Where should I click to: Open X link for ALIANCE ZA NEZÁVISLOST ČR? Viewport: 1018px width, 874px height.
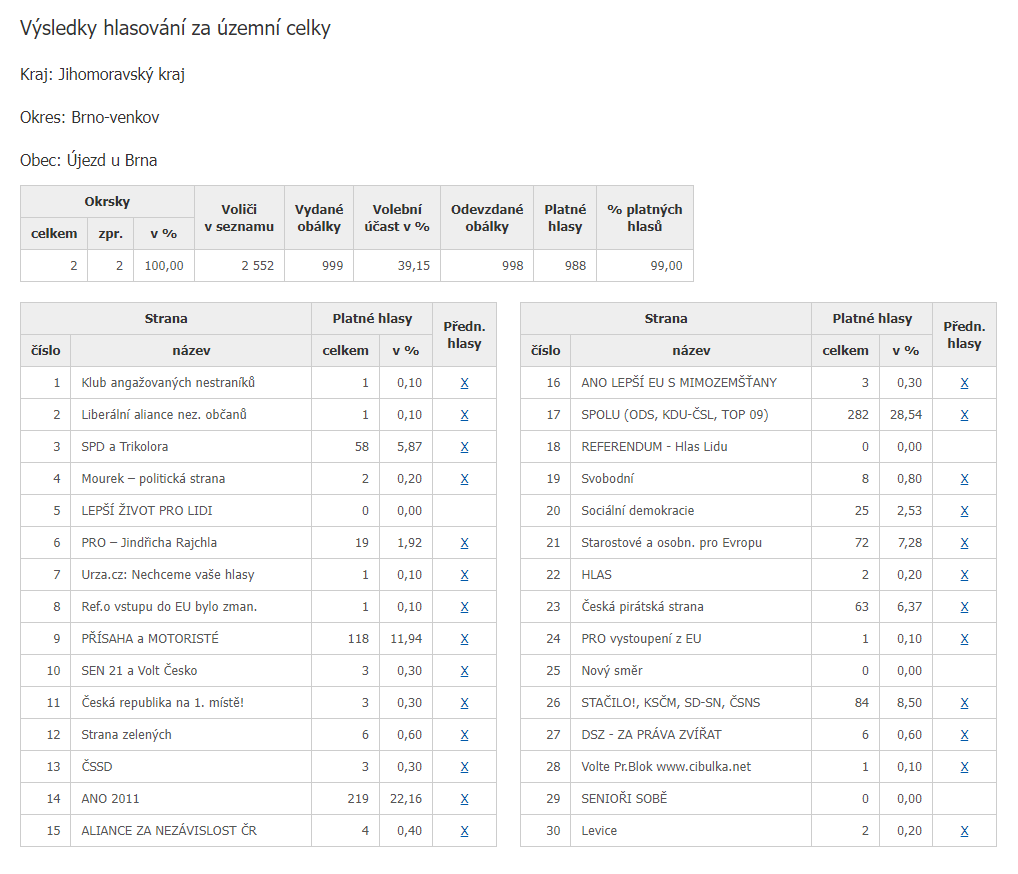(x=464, y=830)
